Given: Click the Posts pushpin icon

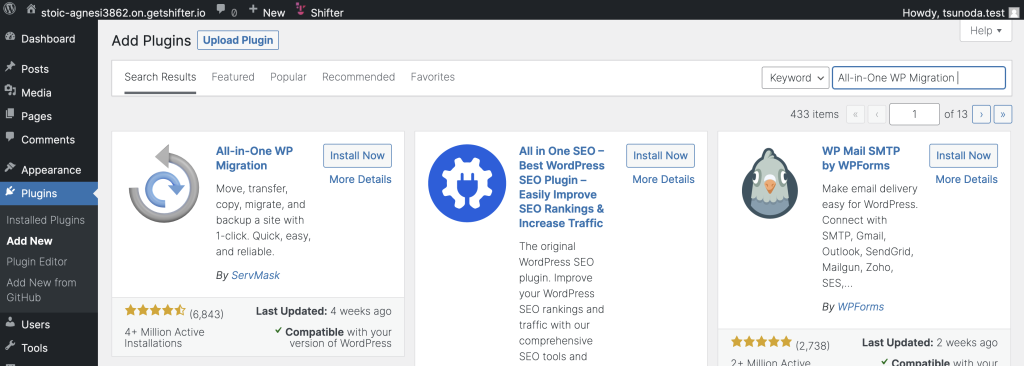Looking at the screenshot, I should click(10, 68).
